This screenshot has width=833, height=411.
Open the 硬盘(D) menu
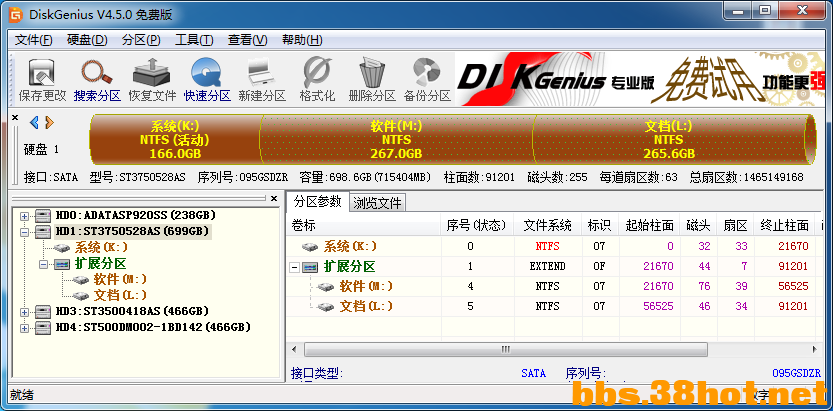[87, 40]
